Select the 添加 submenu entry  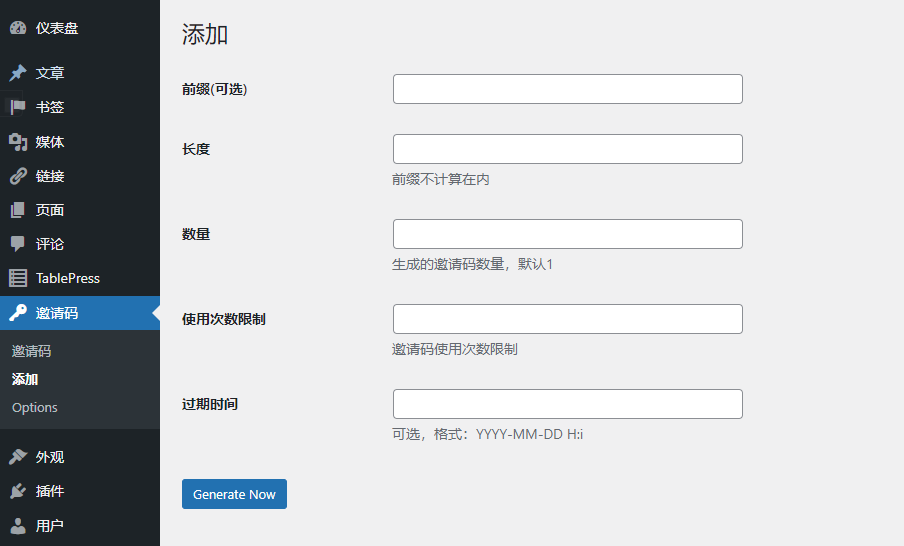point(25,379)
